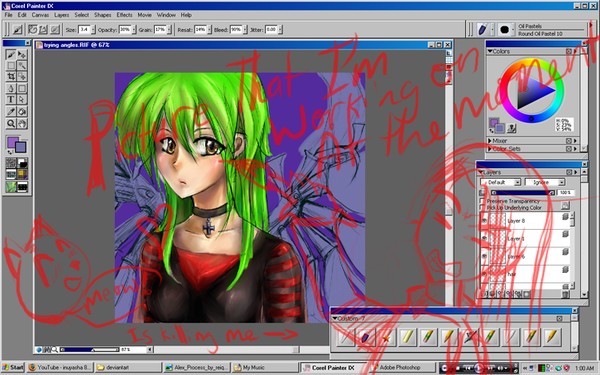Select the Text tool

click(11, 99)
